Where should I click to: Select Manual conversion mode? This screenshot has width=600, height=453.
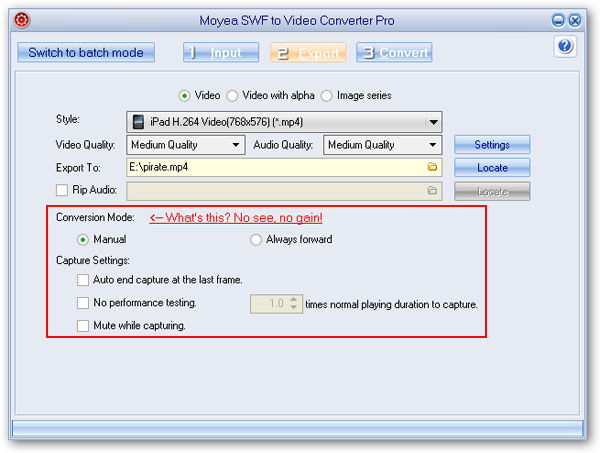83,240
